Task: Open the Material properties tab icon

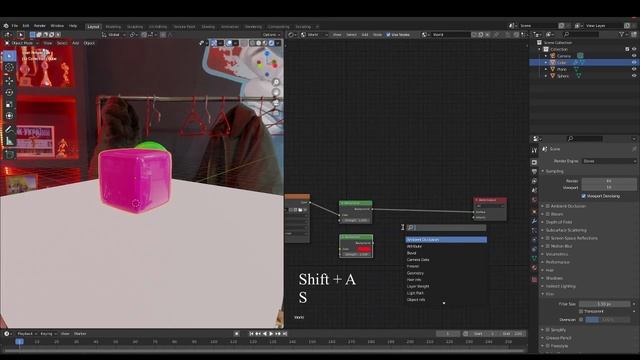Action: (534, 268)
